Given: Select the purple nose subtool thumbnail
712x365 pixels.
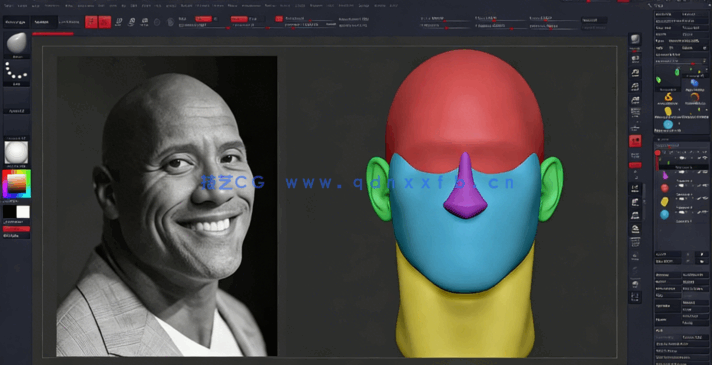Looking at the screenshot, I should point(665,175).
